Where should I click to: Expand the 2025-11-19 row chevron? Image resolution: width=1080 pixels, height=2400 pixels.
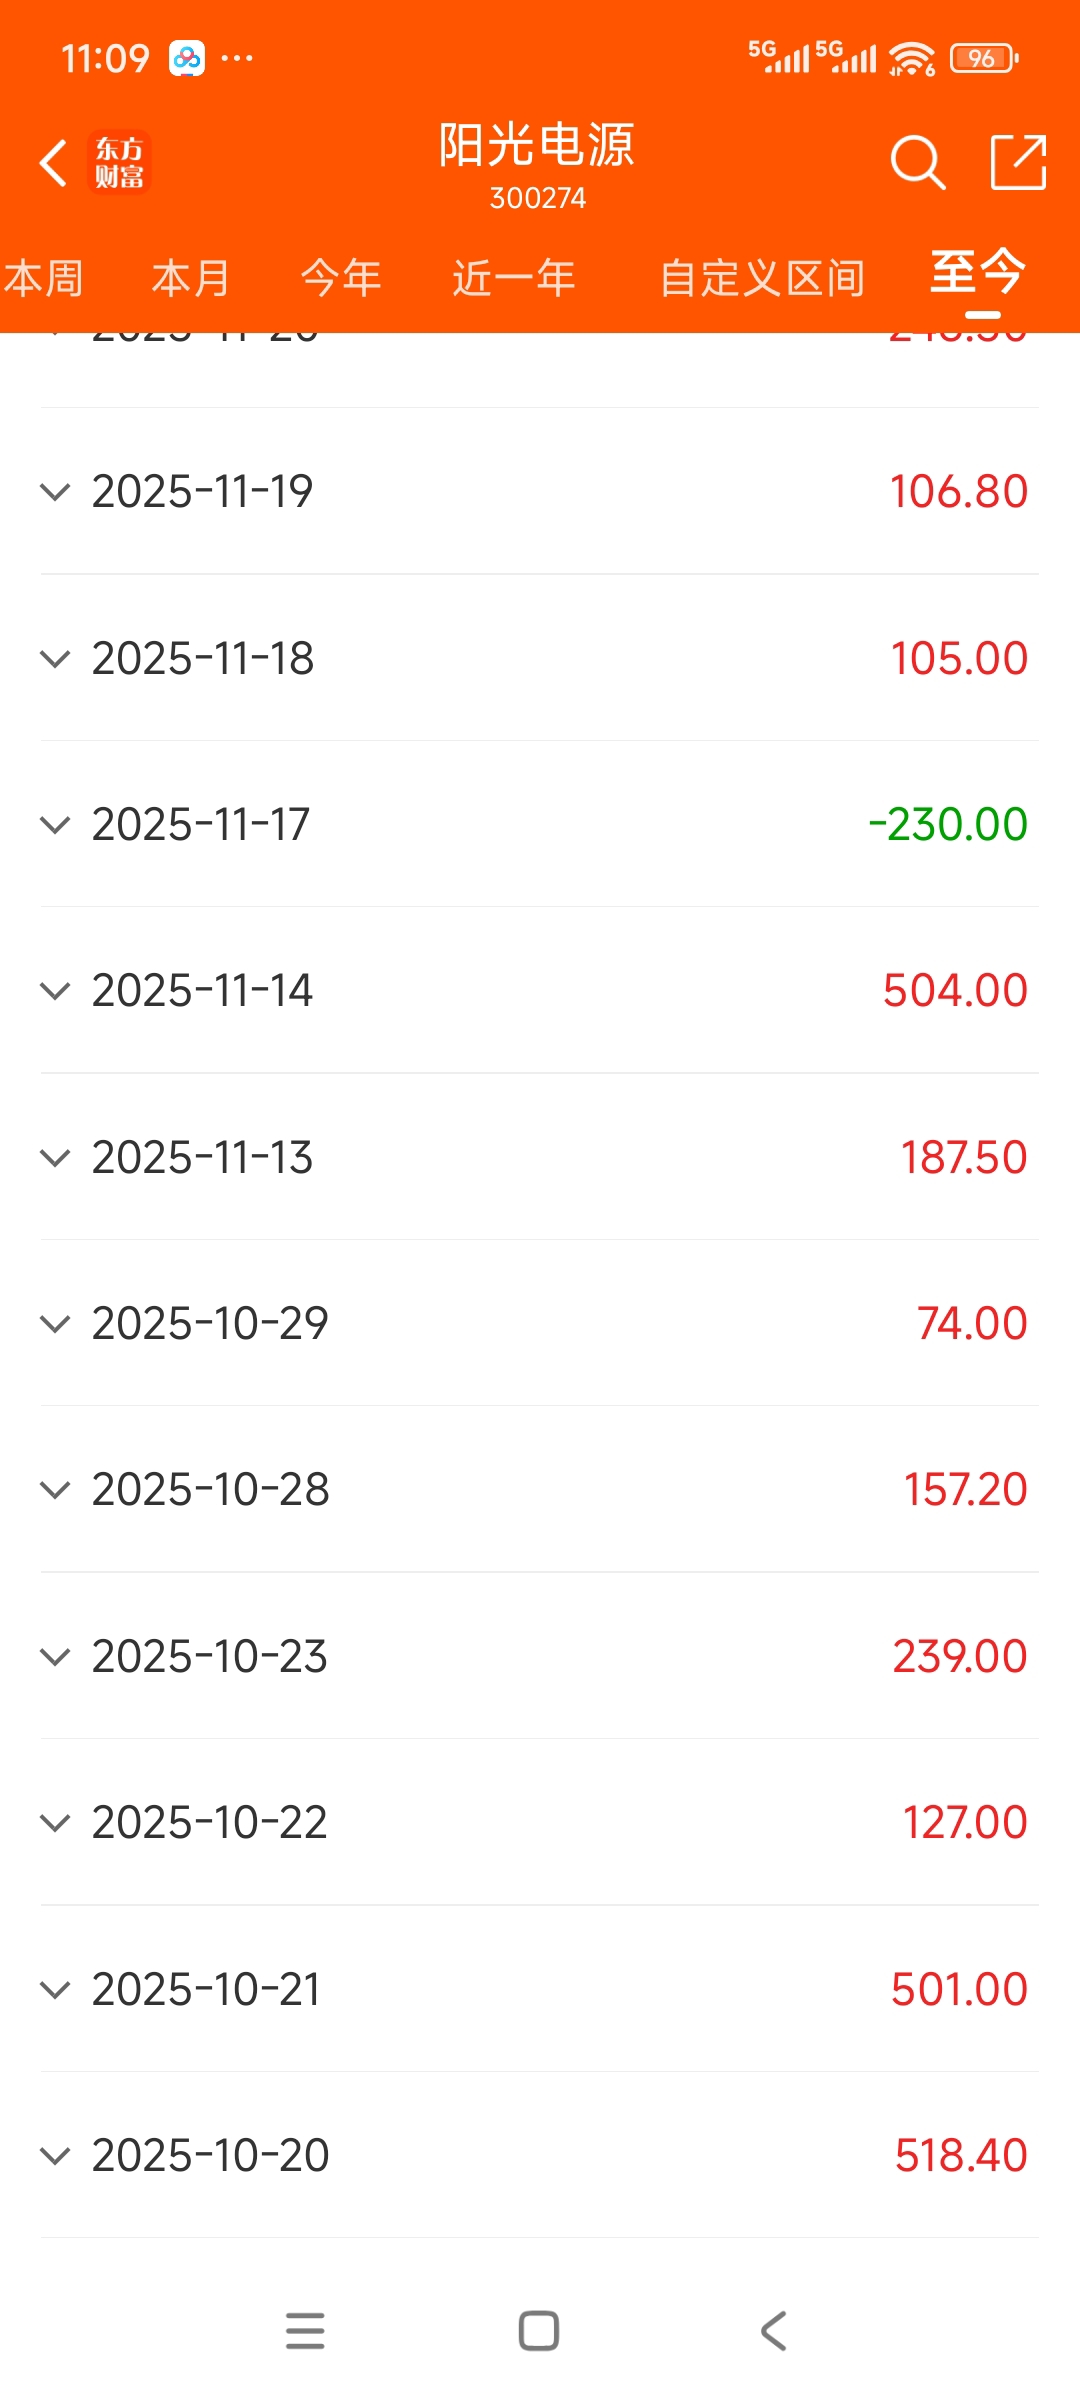[55, 492]
